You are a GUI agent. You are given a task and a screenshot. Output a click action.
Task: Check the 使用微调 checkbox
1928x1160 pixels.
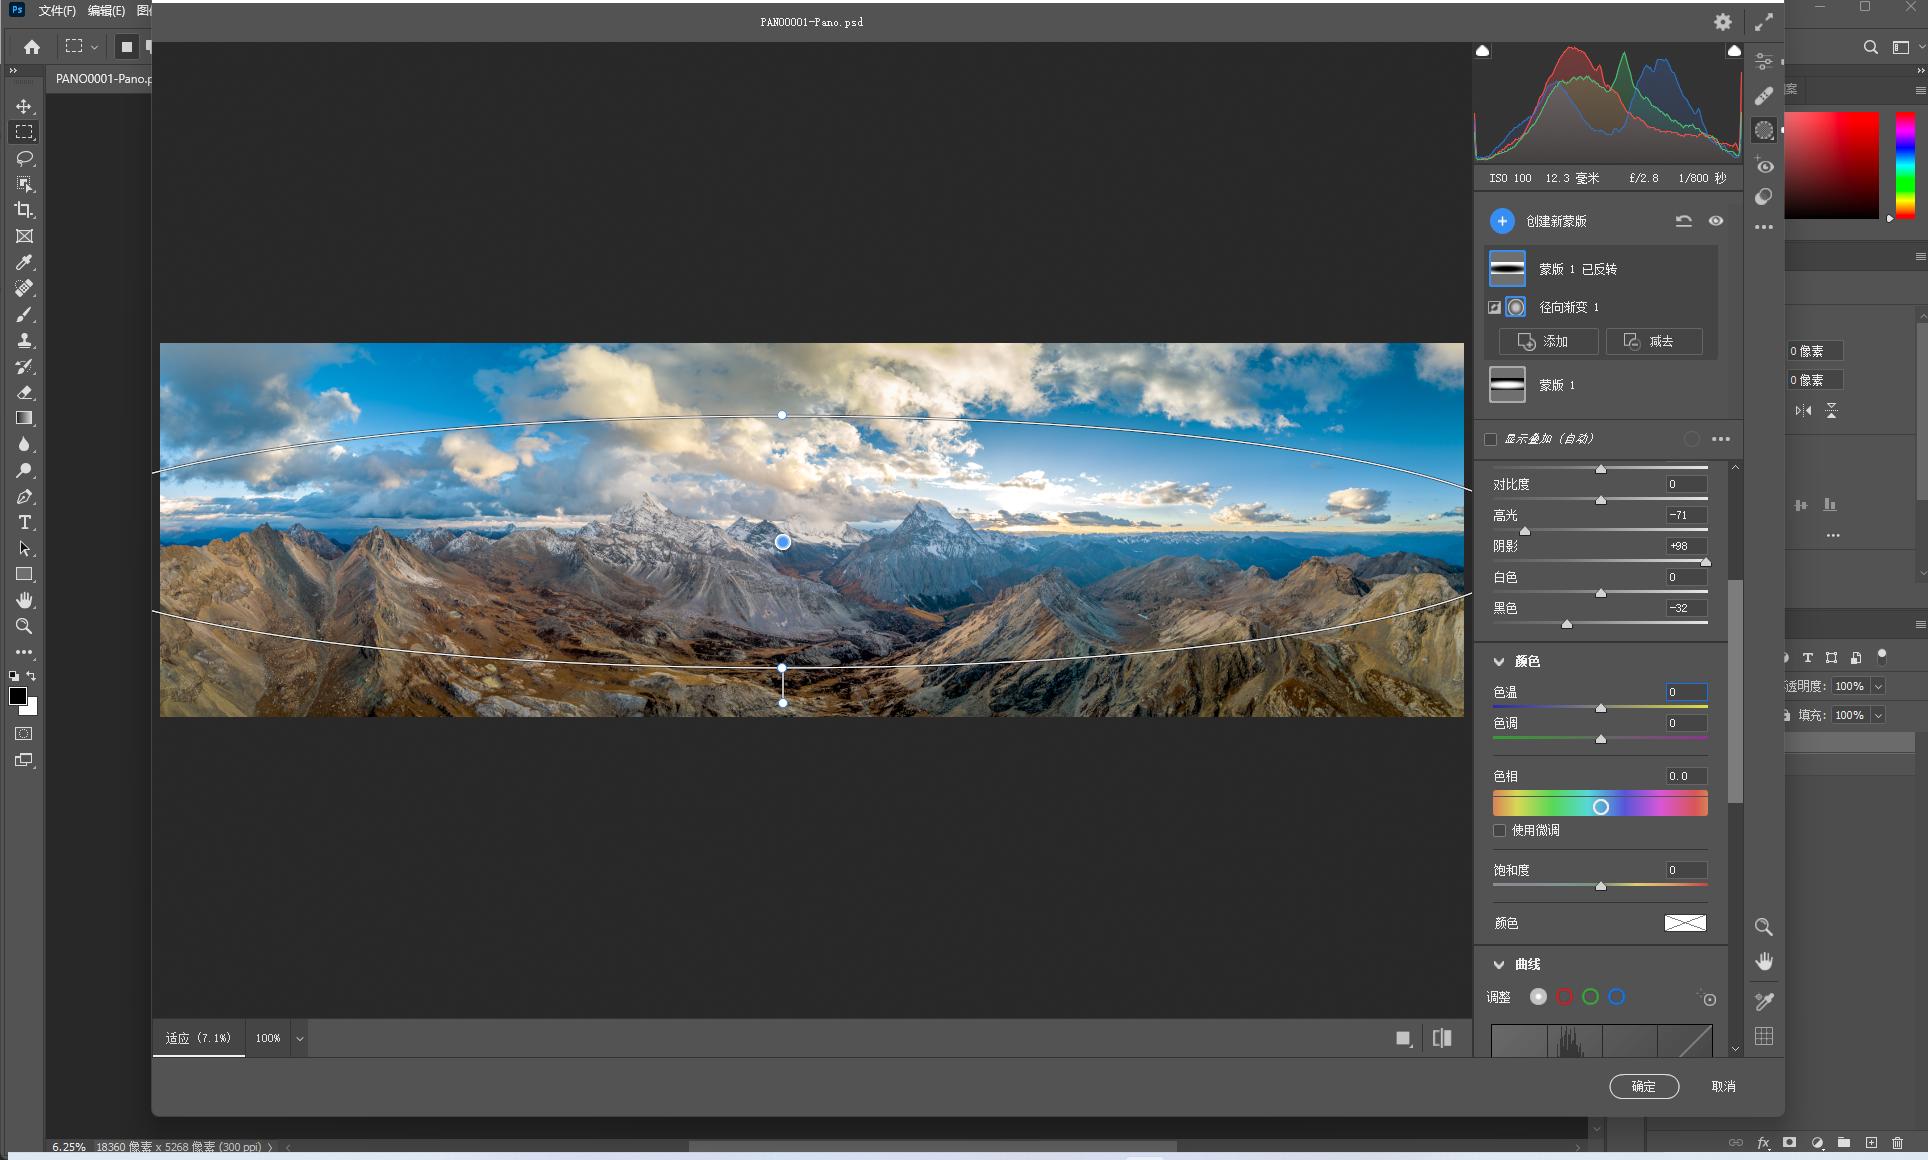[1499, 830]
